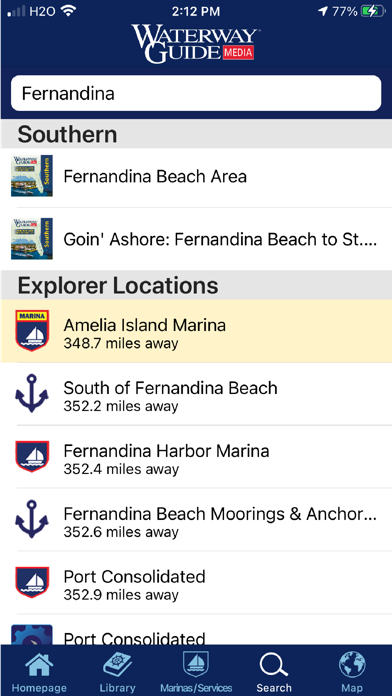392x696 pixels.
Task: Tap anchor icon for Fernandina Beach Moorings
Action: tap(32, 519)
